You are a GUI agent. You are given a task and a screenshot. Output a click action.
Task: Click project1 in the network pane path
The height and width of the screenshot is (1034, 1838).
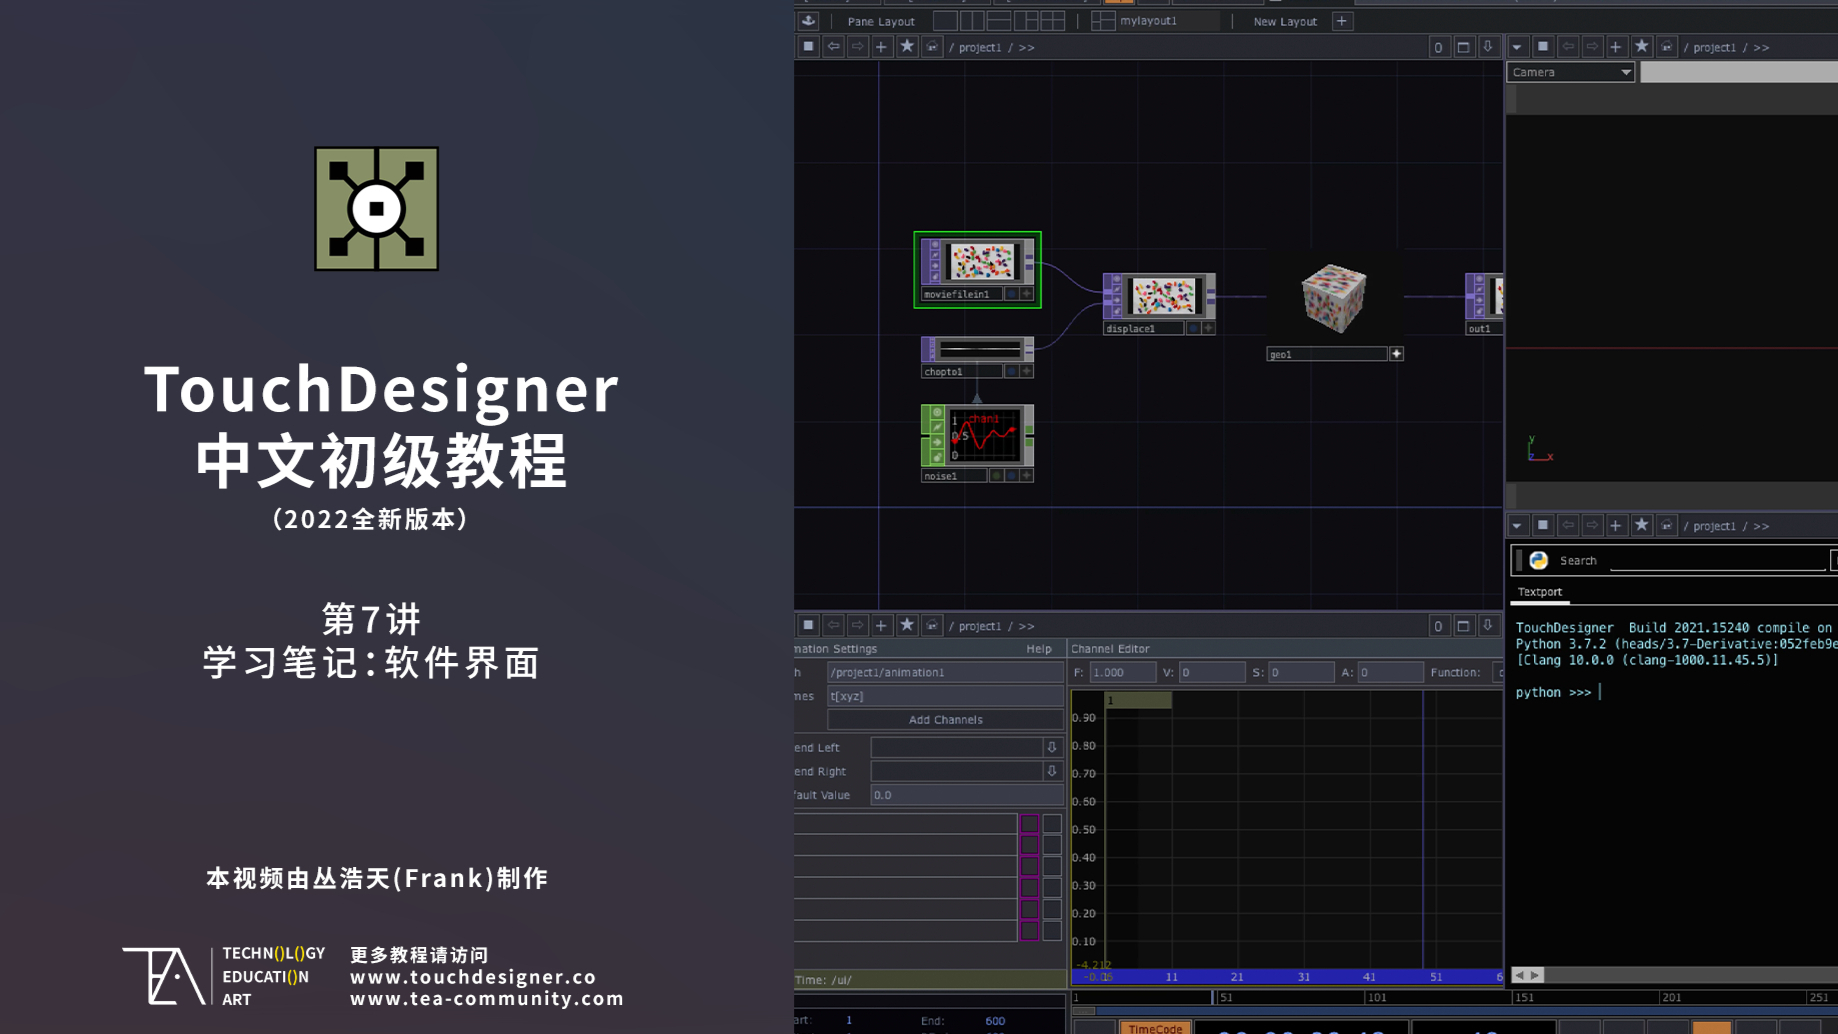(980, 47)
